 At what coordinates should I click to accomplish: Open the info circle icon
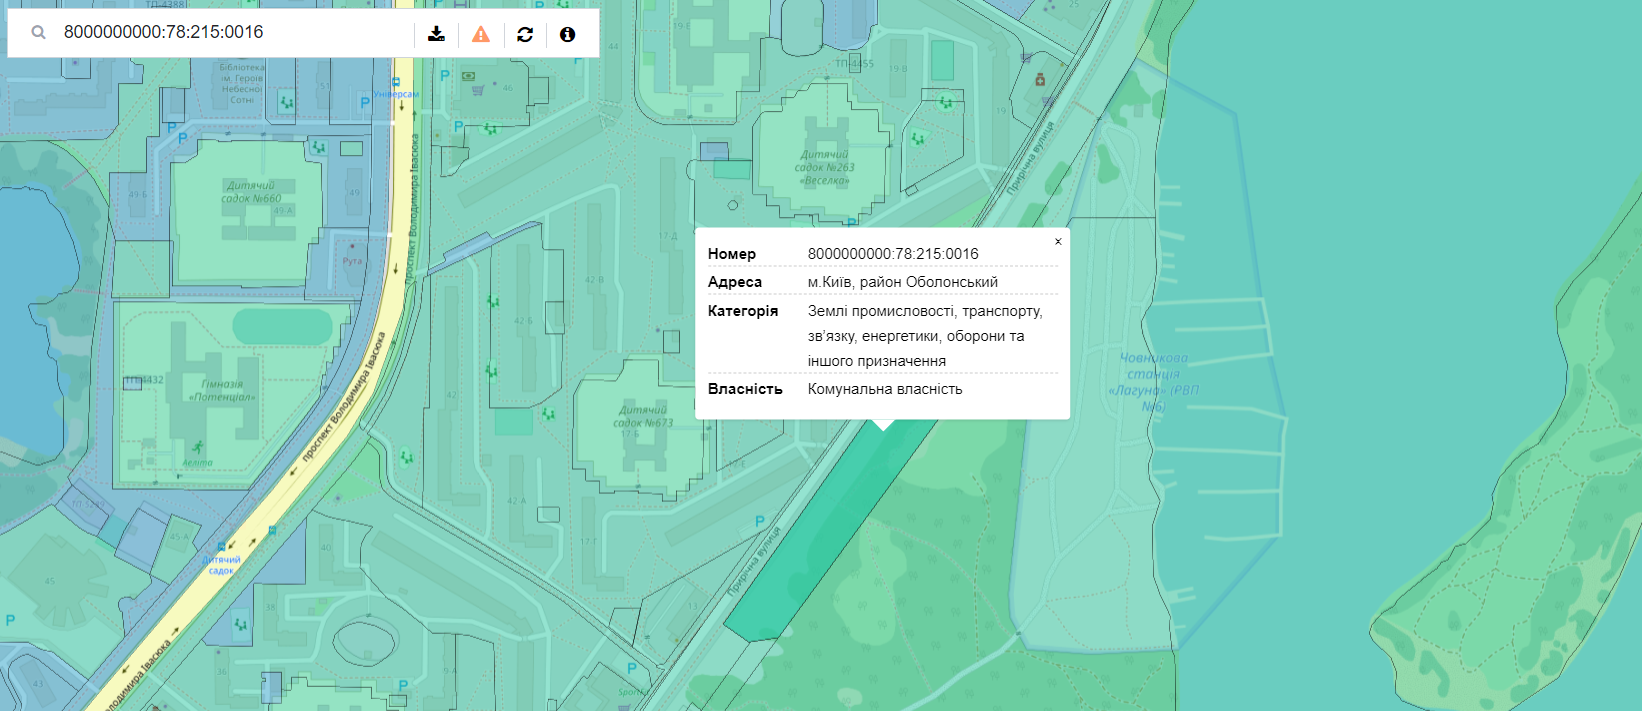click(x=567, y=34)
